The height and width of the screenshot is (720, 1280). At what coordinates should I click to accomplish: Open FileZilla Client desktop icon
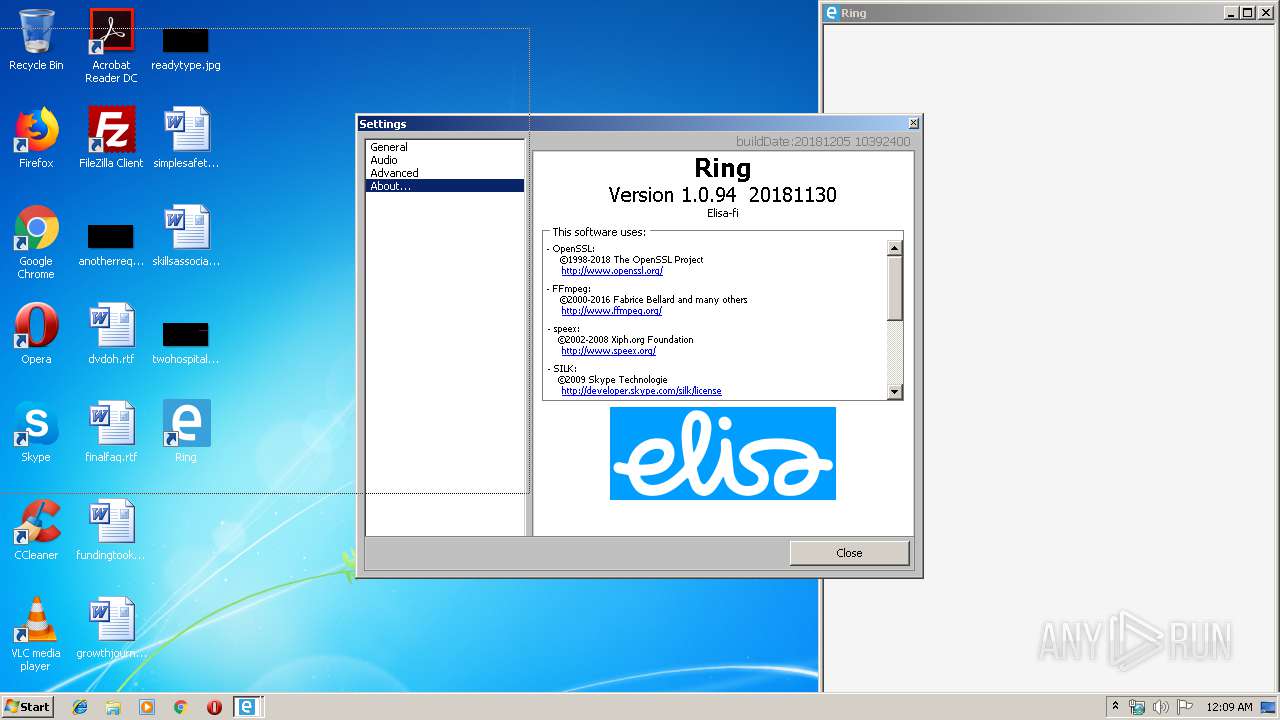[111, 138]
